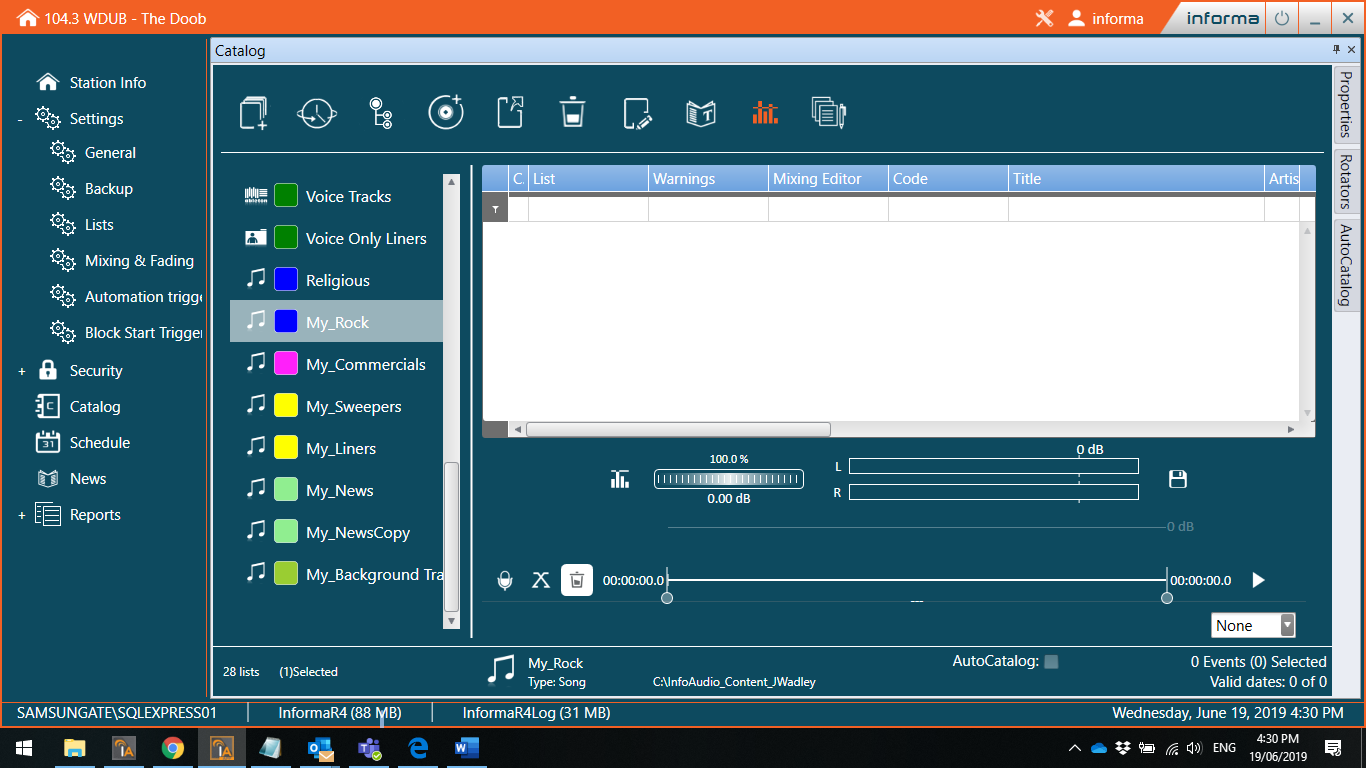Expand the Reports section

tap(22, 514)
